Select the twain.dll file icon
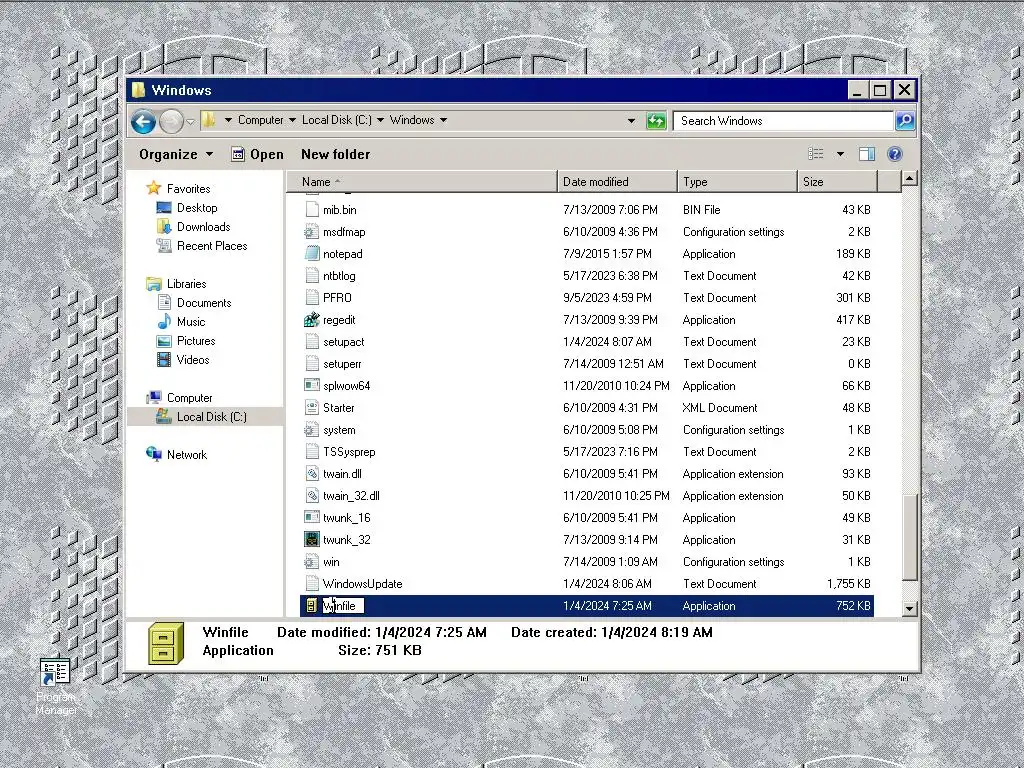Image resolution: width=1024 pixels, height=768 pixels. pyautogui.click(x=312, y=473)
